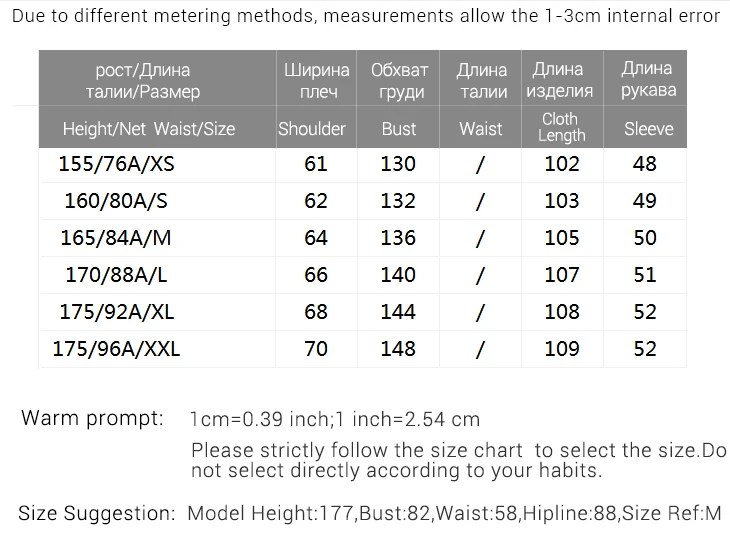Click the Warm prompt label

[x=93, y=418]
